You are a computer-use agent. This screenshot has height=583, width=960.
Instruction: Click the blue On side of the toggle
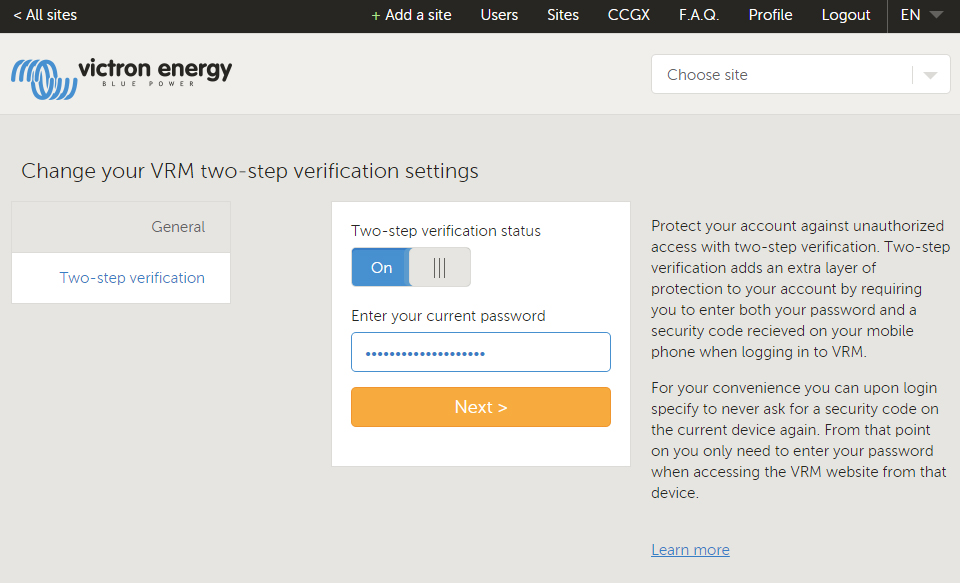(x=381, y=268)
